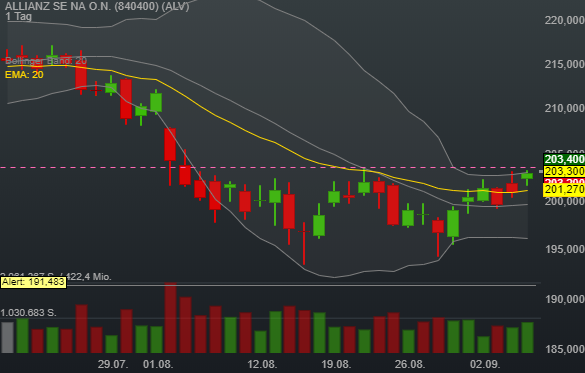The width and height of the screenshot is (585, 373).
Task: Click the 210,000 price axis label
Action: [x=564, y=109]
